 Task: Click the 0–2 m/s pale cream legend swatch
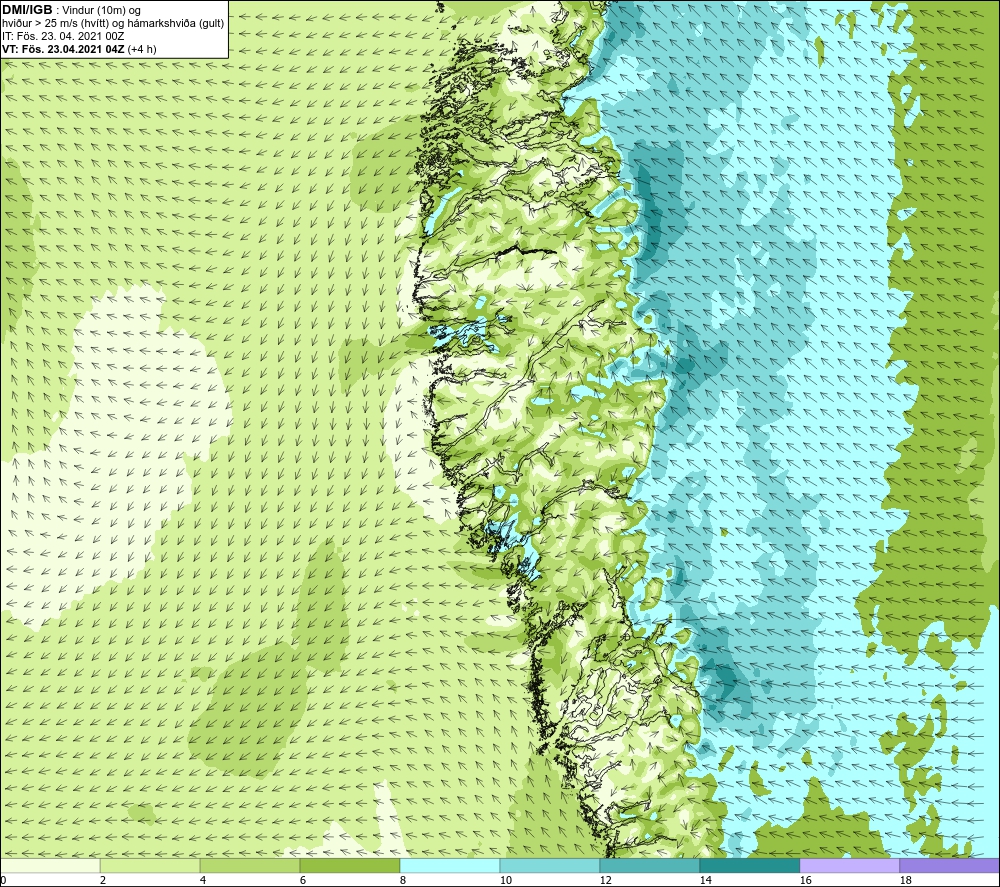click(50, 865)
